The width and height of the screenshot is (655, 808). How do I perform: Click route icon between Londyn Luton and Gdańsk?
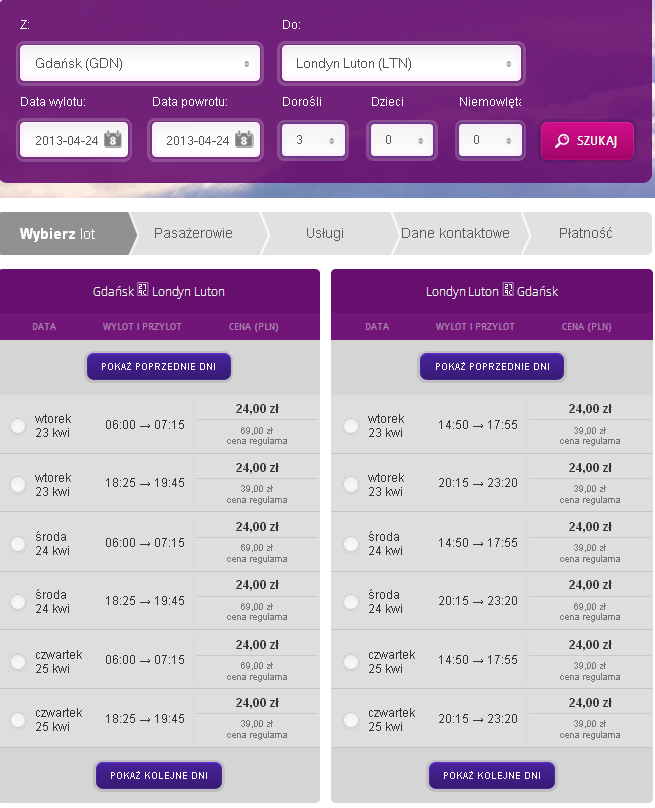click(508, 290)
